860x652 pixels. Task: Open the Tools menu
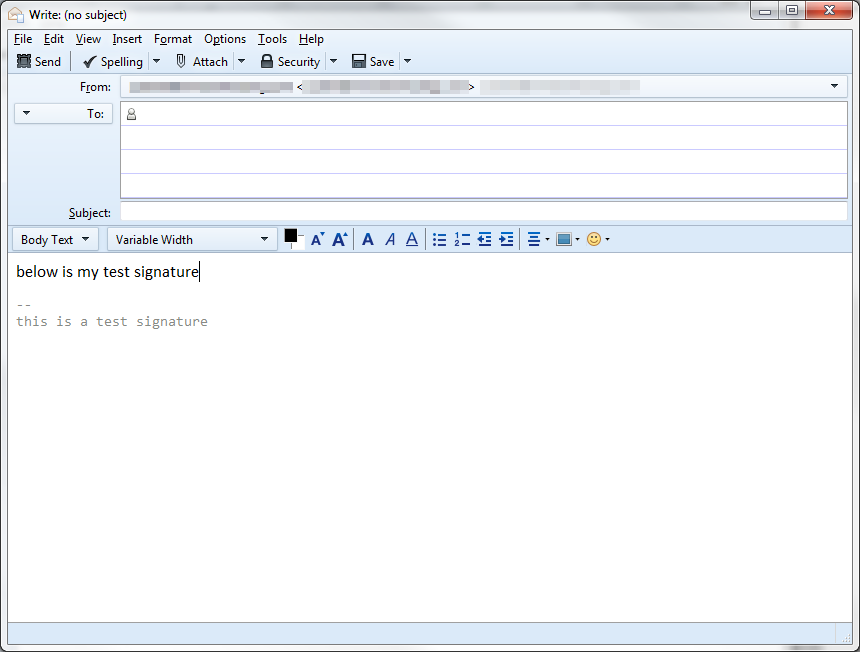[273, 39]
